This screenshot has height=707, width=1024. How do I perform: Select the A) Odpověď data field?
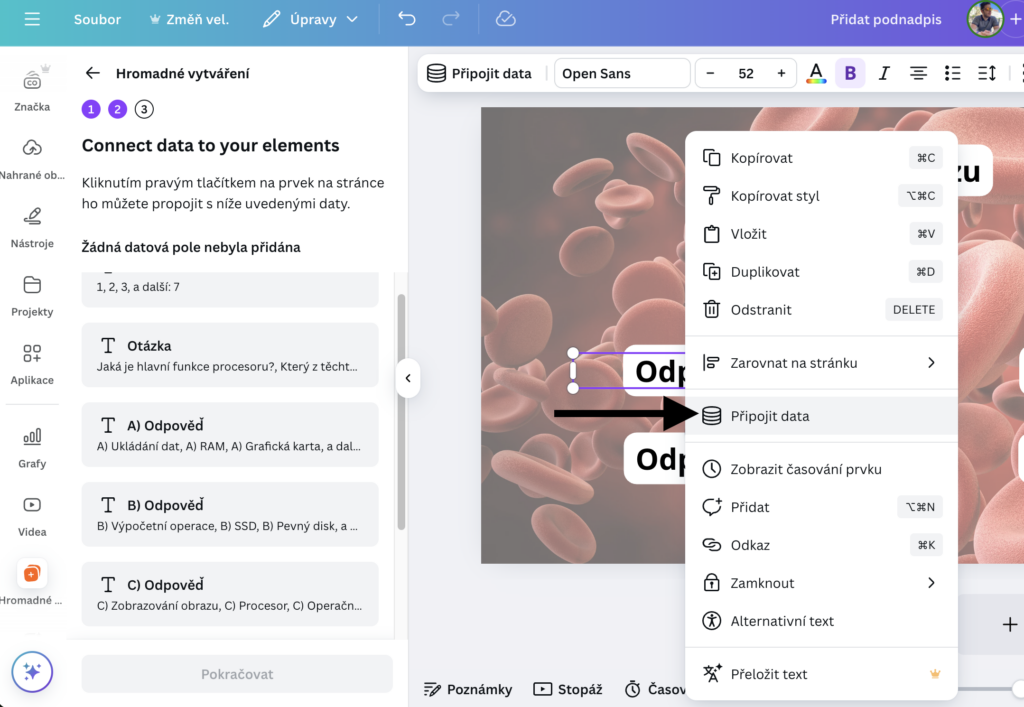click(x=230, y=435)
